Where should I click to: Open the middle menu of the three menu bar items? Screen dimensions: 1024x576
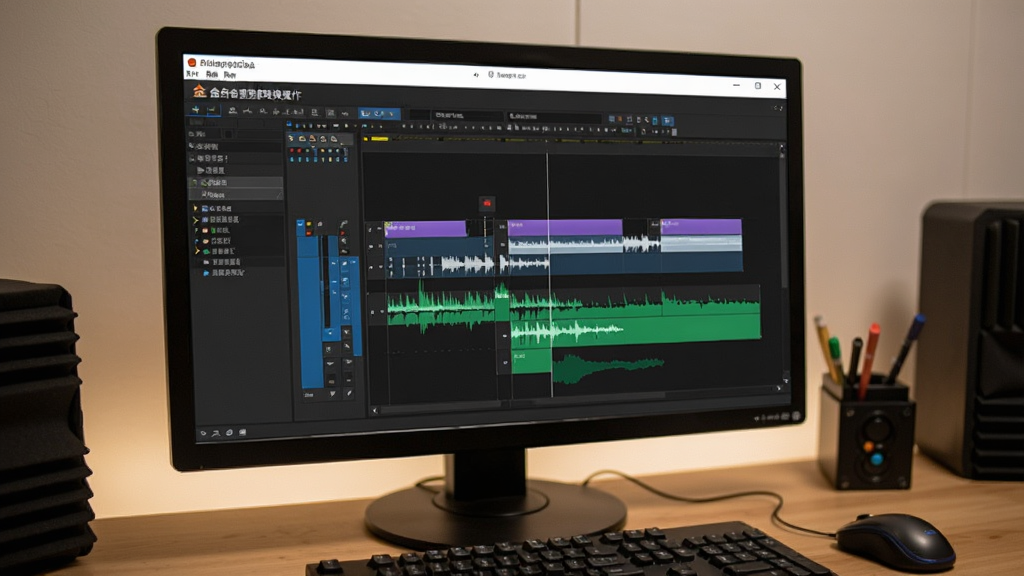pyautogui.click(x=212, y=74)
